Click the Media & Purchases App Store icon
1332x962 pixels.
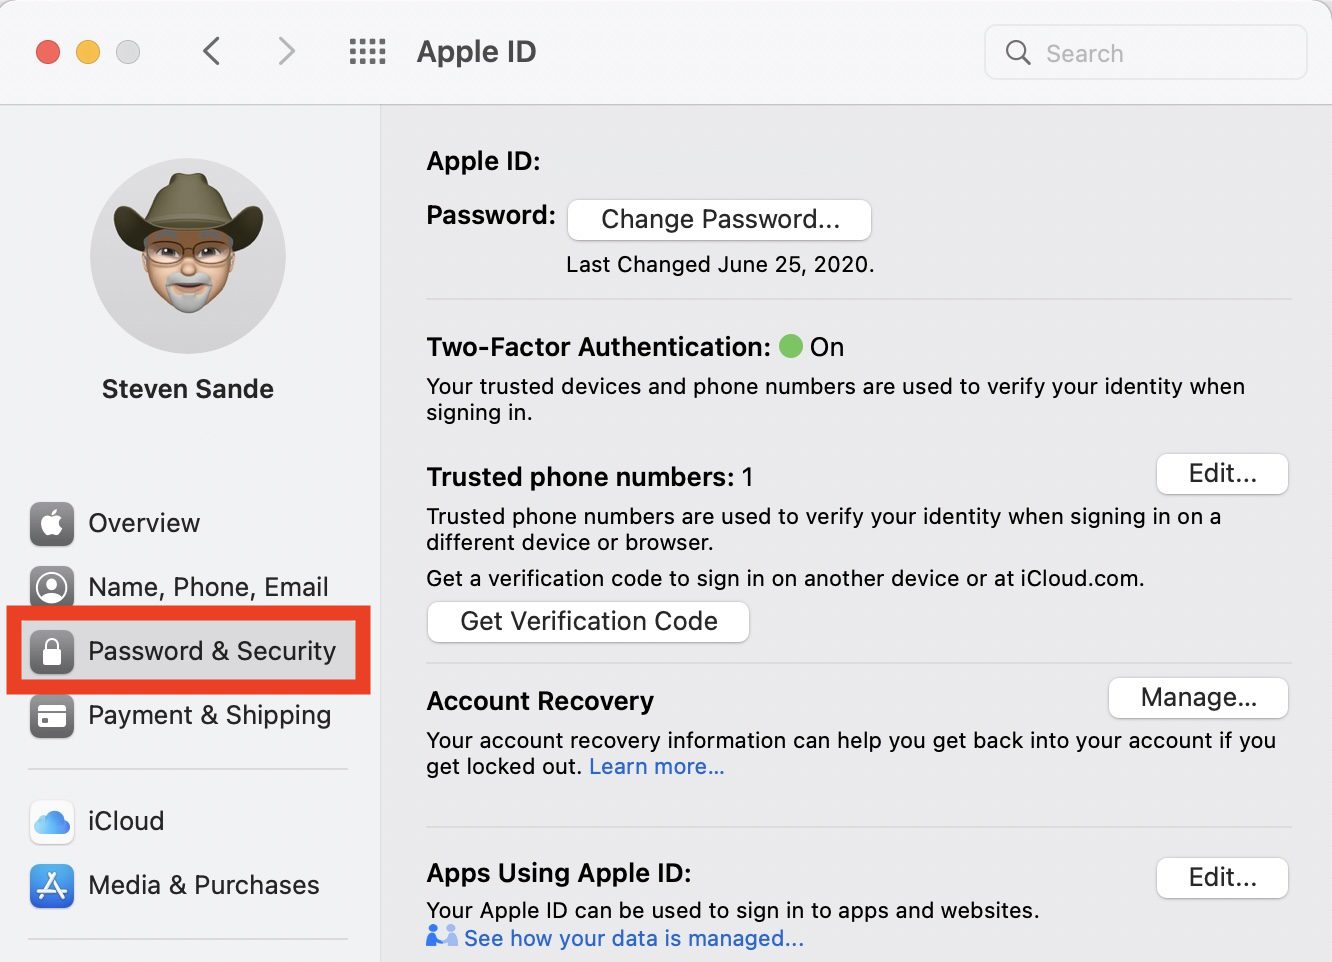click(x=52, y=886)
